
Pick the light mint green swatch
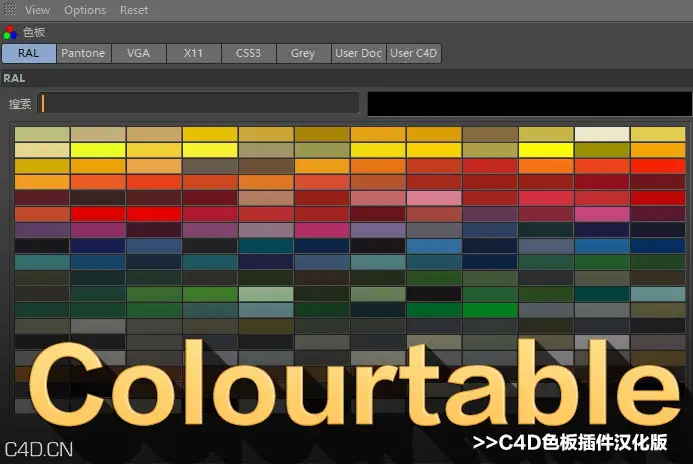tap(266, 294)
